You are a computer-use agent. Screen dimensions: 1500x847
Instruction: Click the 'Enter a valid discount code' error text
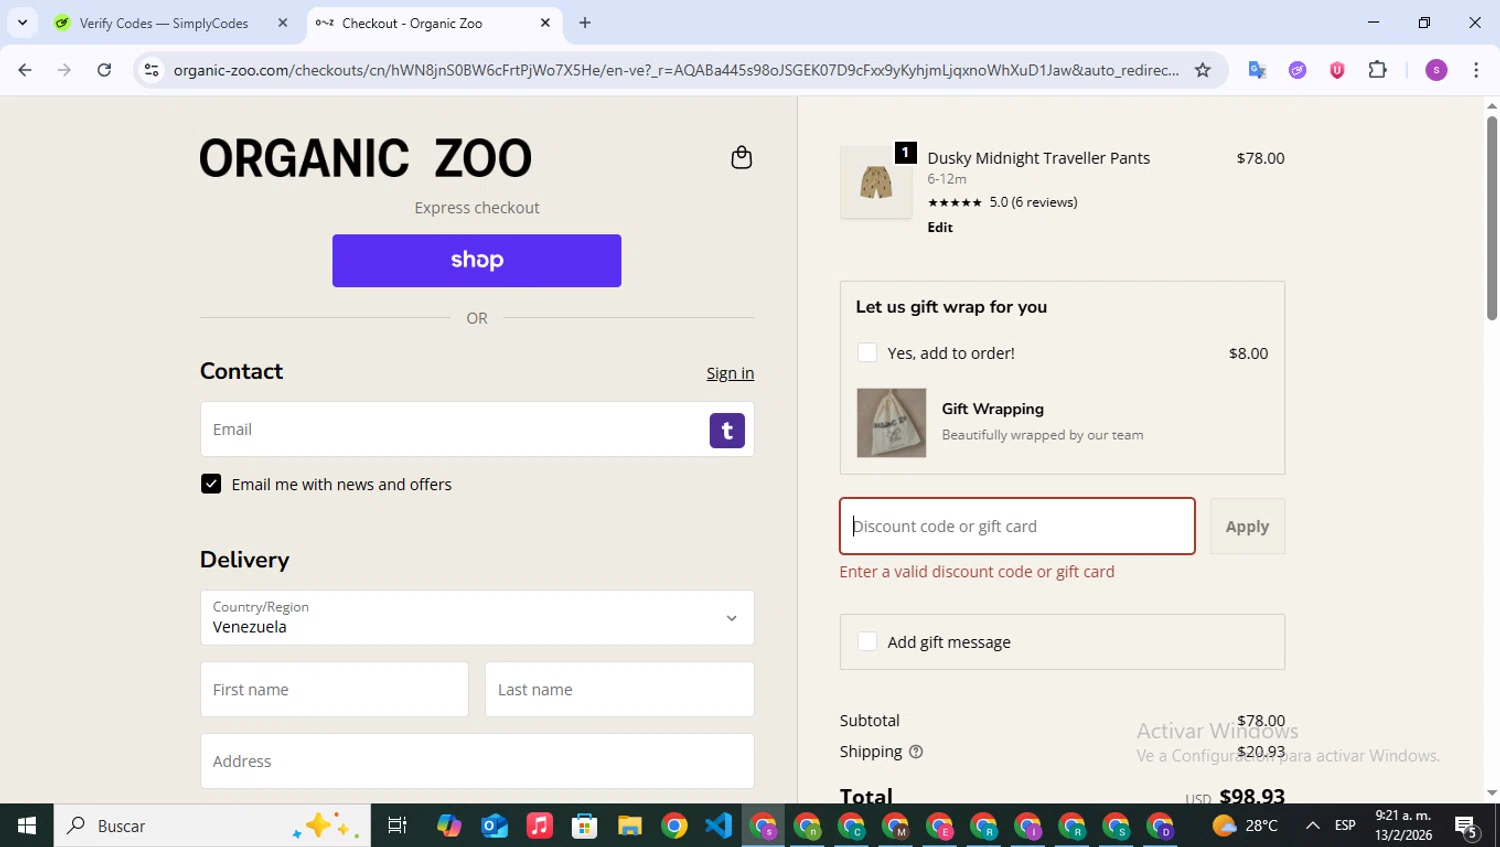(x=977, y=572)
